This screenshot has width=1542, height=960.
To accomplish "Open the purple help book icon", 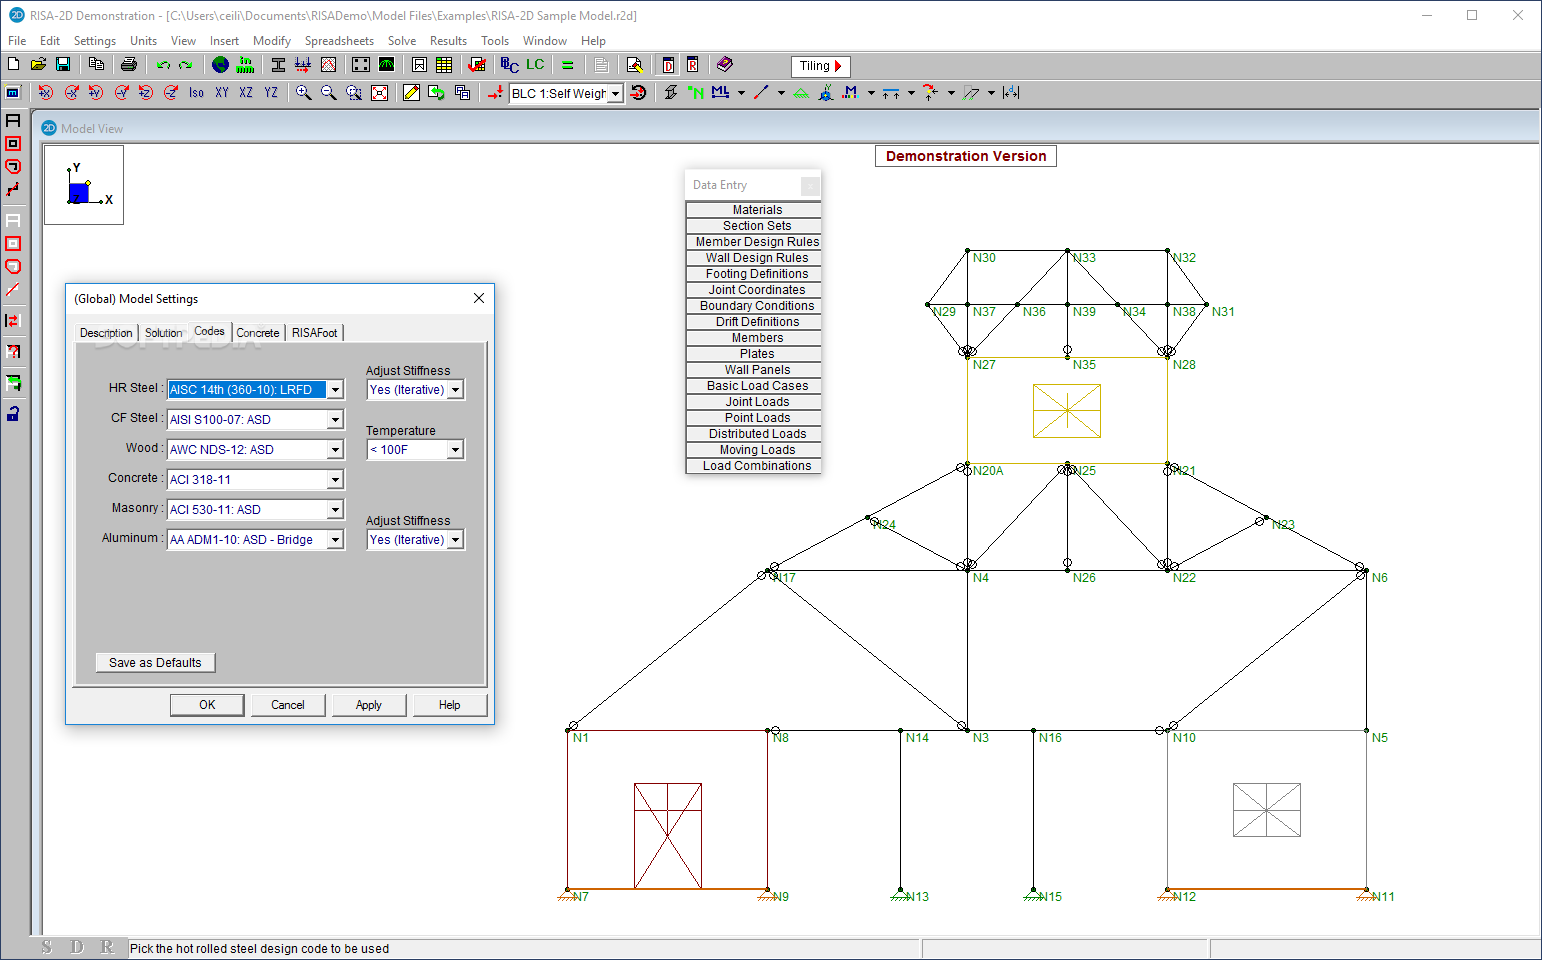I will tap(725, 65).
